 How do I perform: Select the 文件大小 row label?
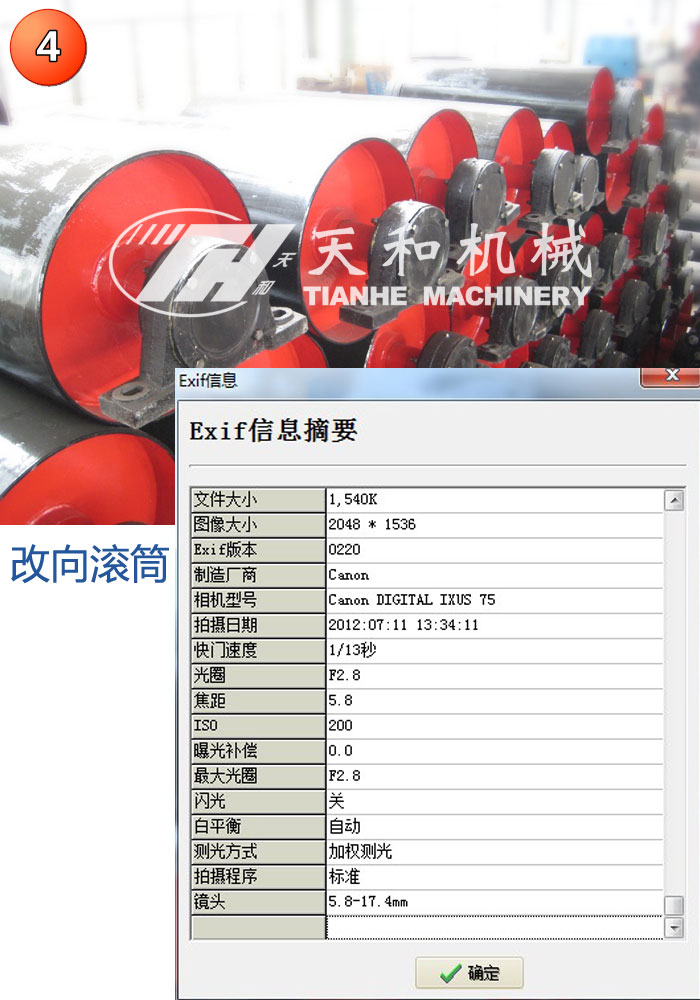pos(257,499)
